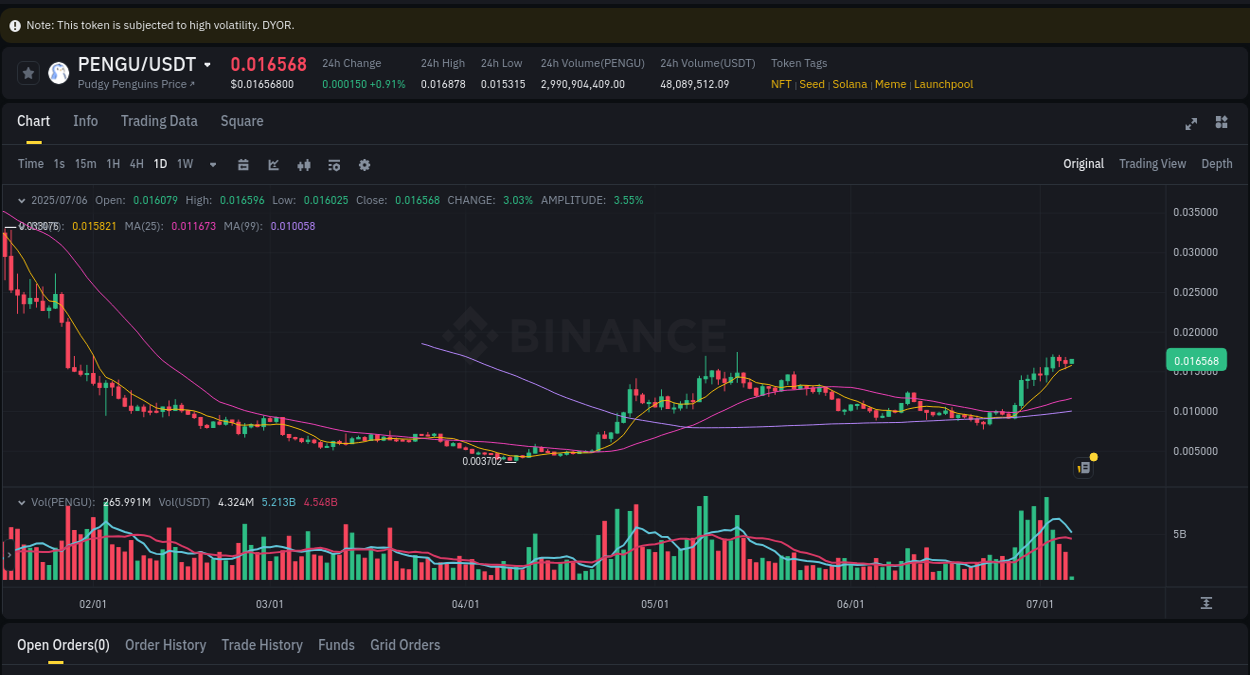Toggle the favorite star for PENGU/USDT
1250x675 pixels.
(28, 73)
